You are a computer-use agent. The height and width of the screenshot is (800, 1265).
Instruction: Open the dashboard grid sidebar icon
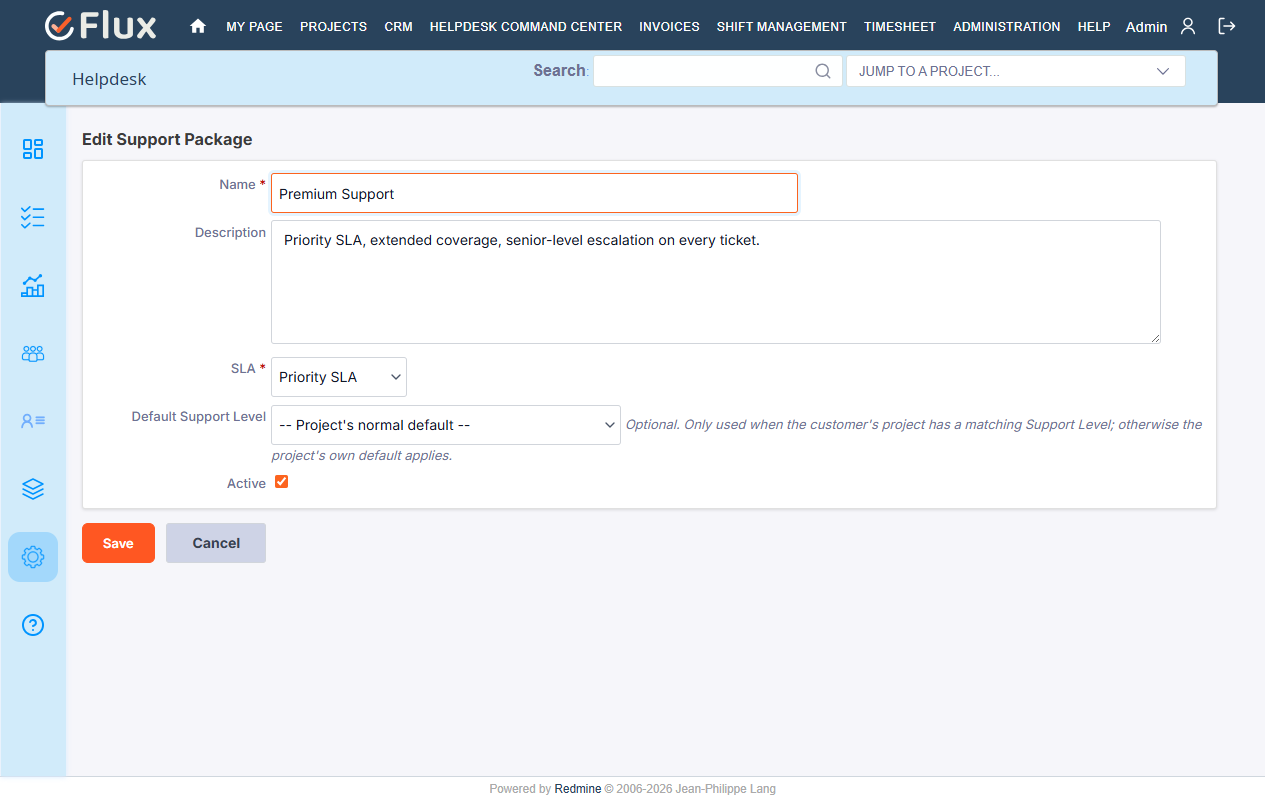click(33, 149)
